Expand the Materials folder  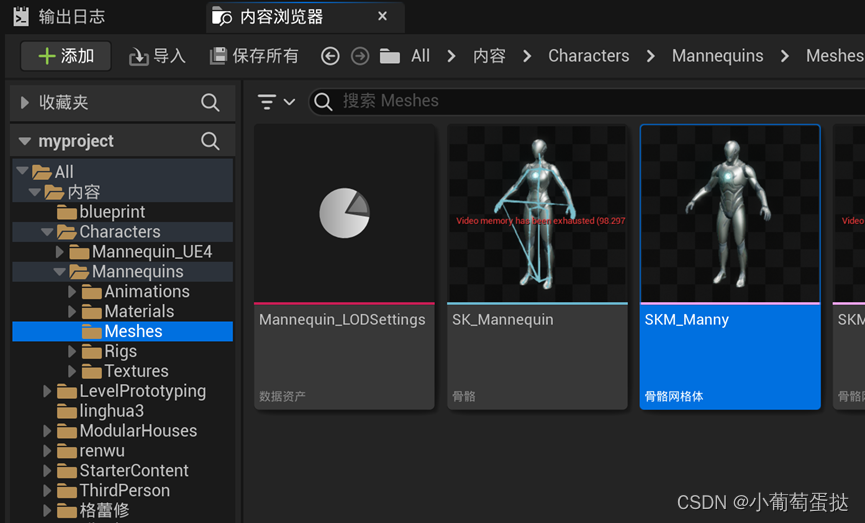72,311
